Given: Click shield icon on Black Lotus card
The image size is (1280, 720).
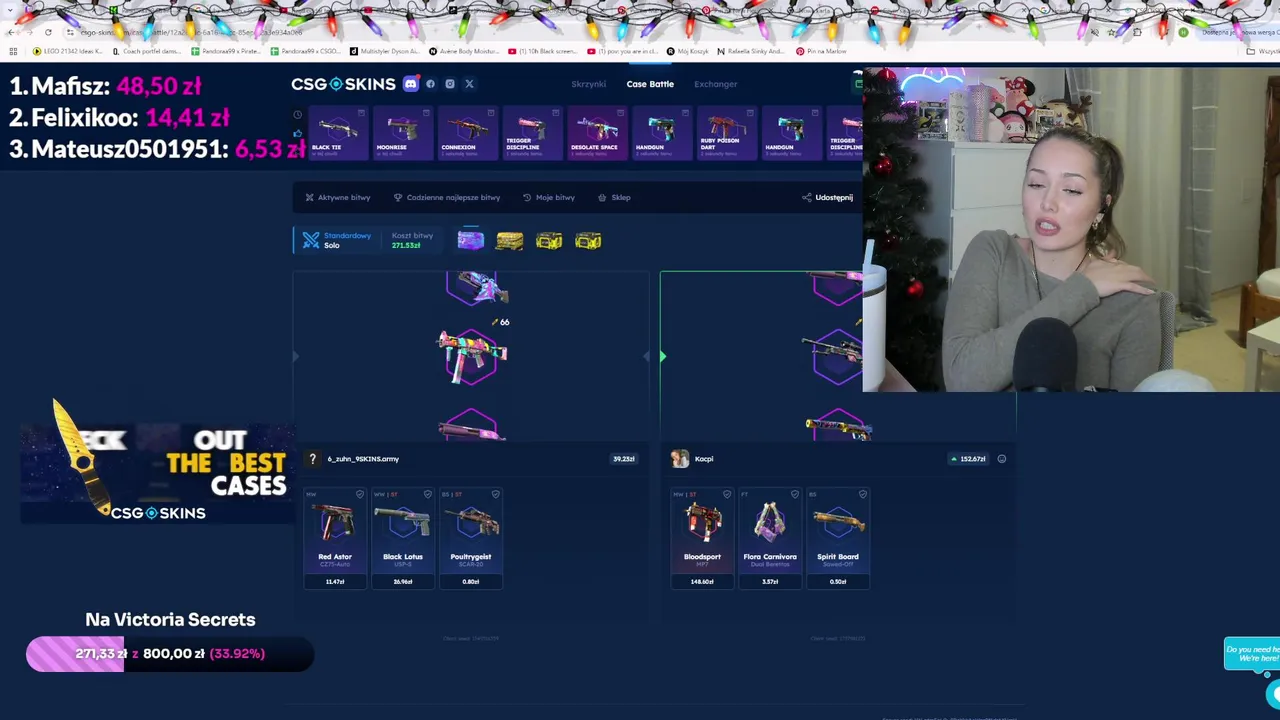Looking at the screenshot, I should tap(428, 494).
